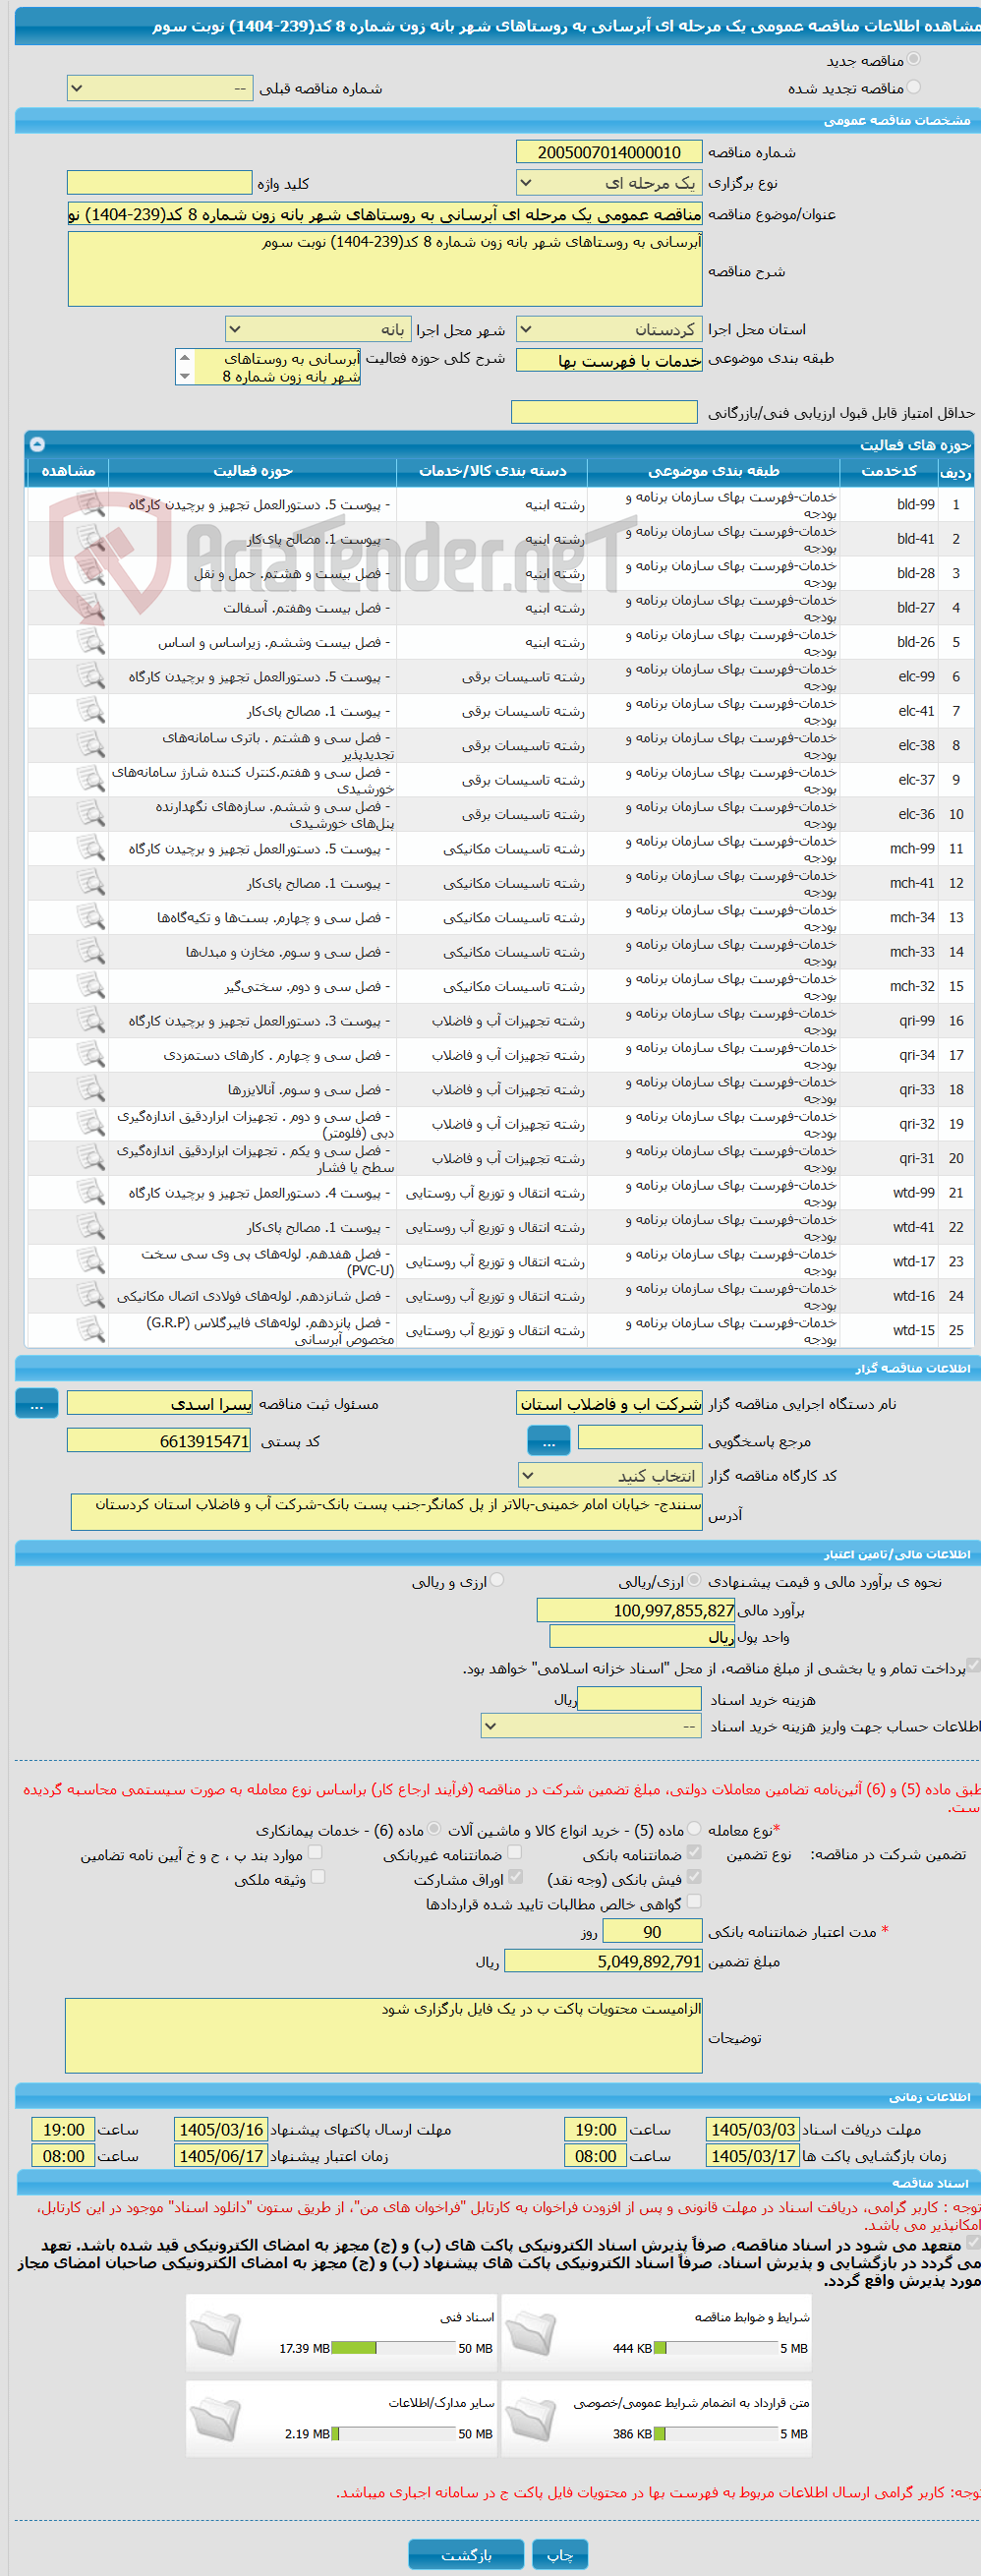Click the postal code field
This screenshot has height=2576, width=981.
(160, 1441)
